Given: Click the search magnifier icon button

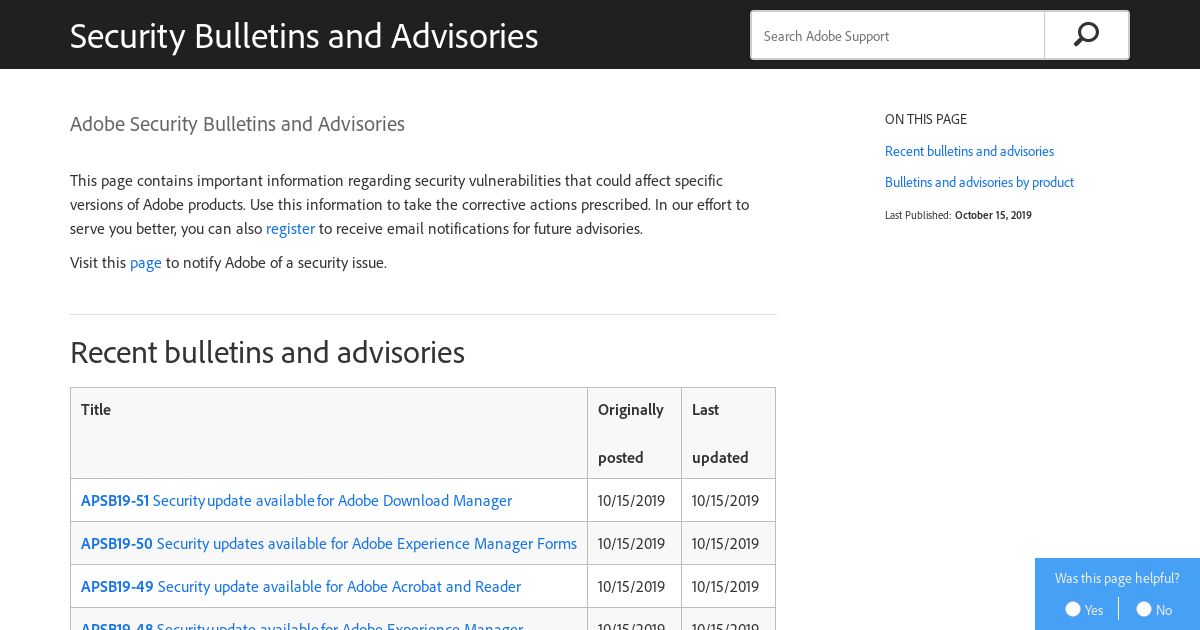Looking at the screenshot, I should point(1086,35).
